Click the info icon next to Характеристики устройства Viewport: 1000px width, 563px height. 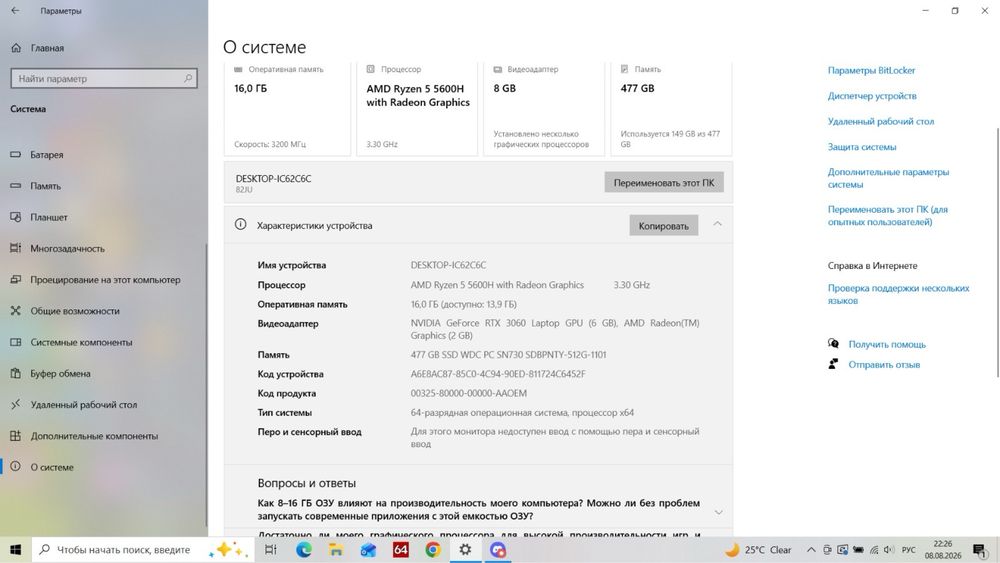point(240,224)
